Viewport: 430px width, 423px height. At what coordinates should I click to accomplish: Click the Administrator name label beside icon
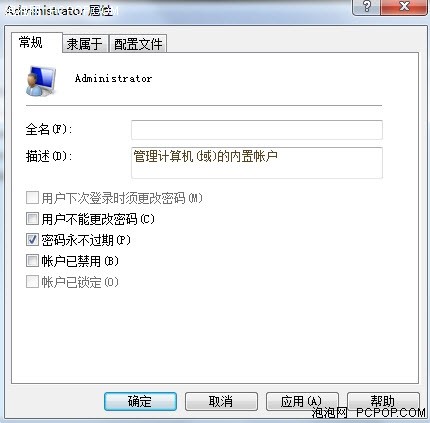coord(113,79)
